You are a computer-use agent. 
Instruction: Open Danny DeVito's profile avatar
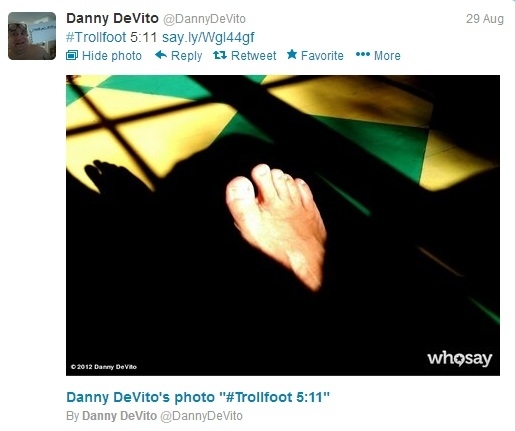[32, 36]
